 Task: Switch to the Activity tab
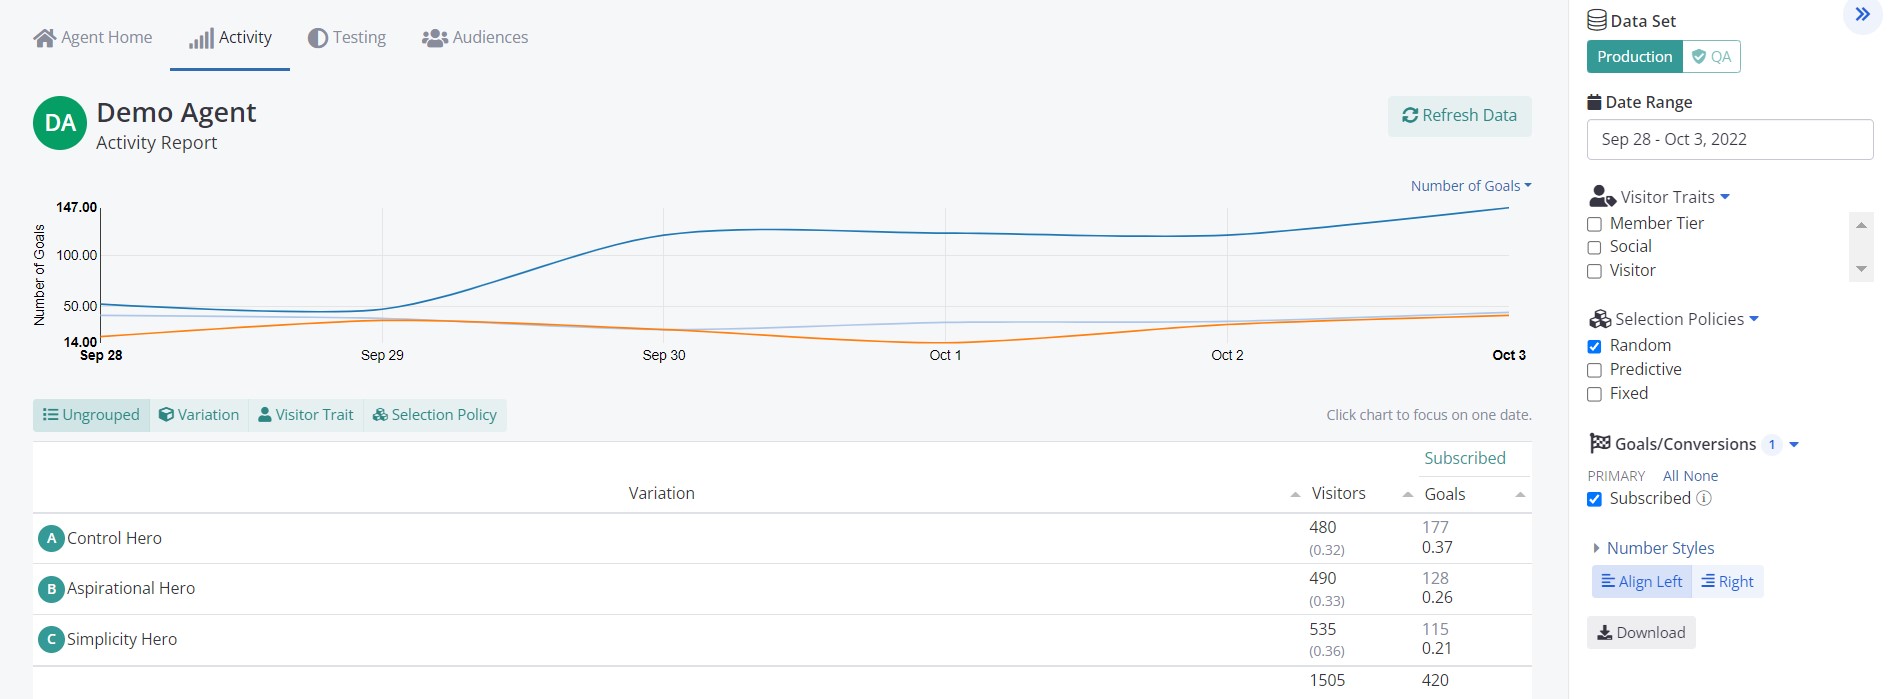tap(230, 38)
